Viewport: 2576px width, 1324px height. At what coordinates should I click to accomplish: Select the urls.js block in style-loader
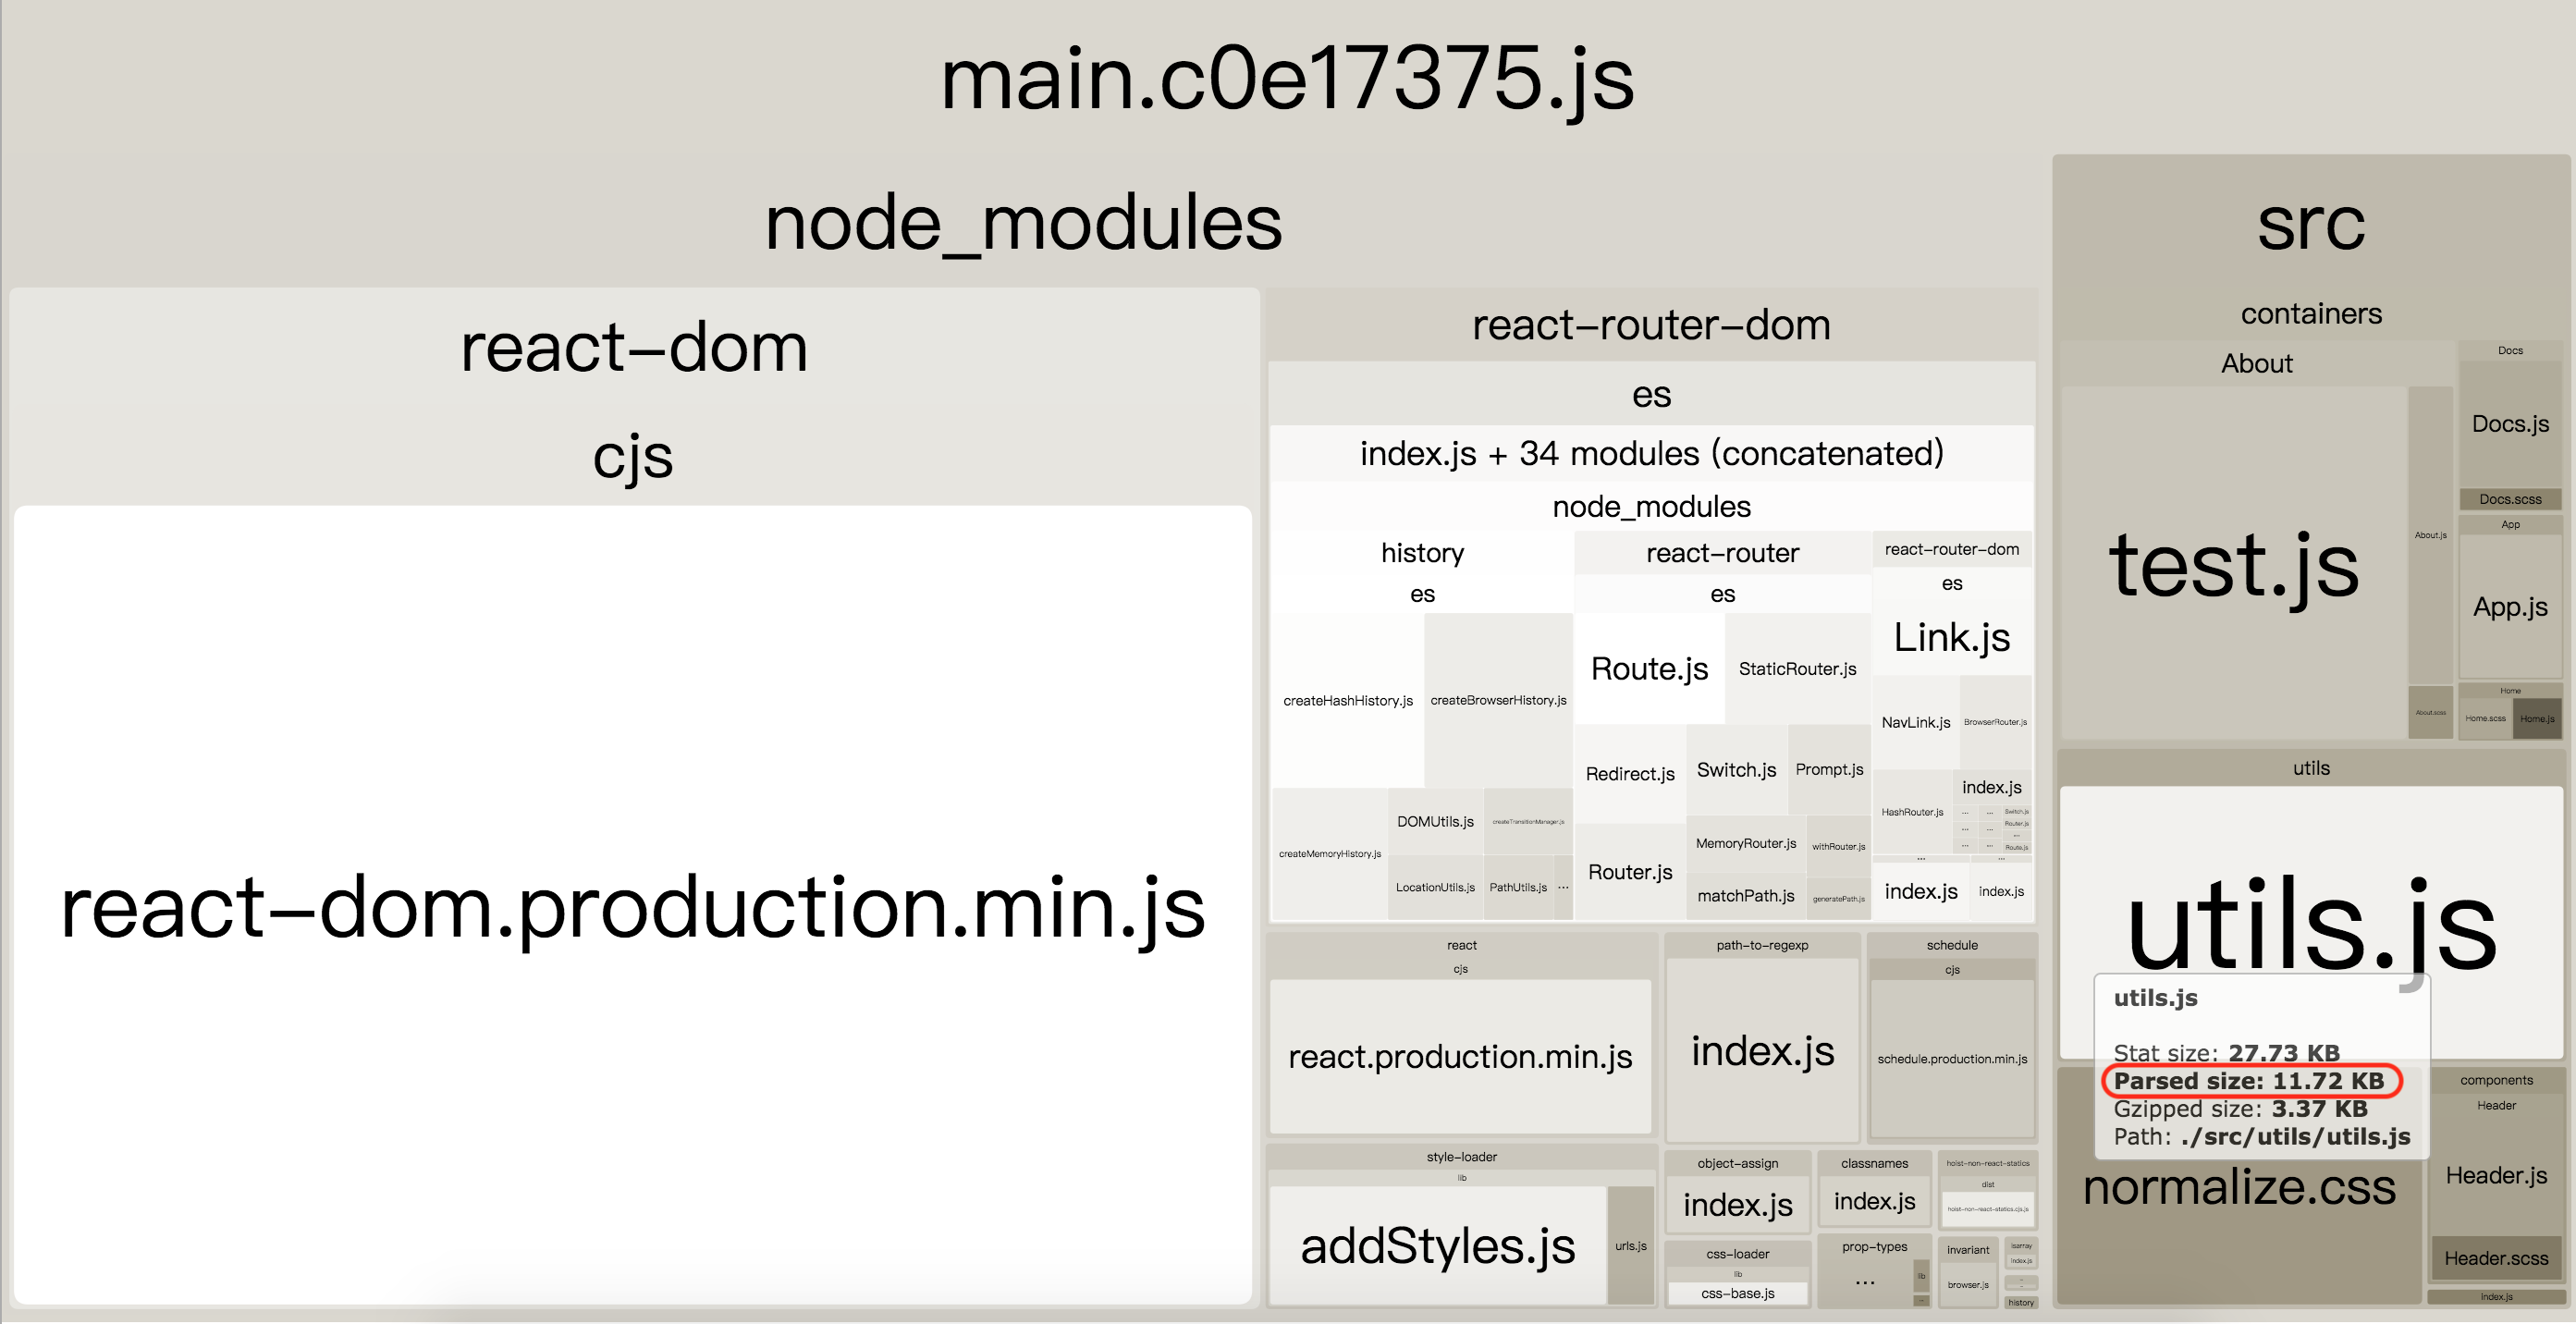click(1630, 1245)
